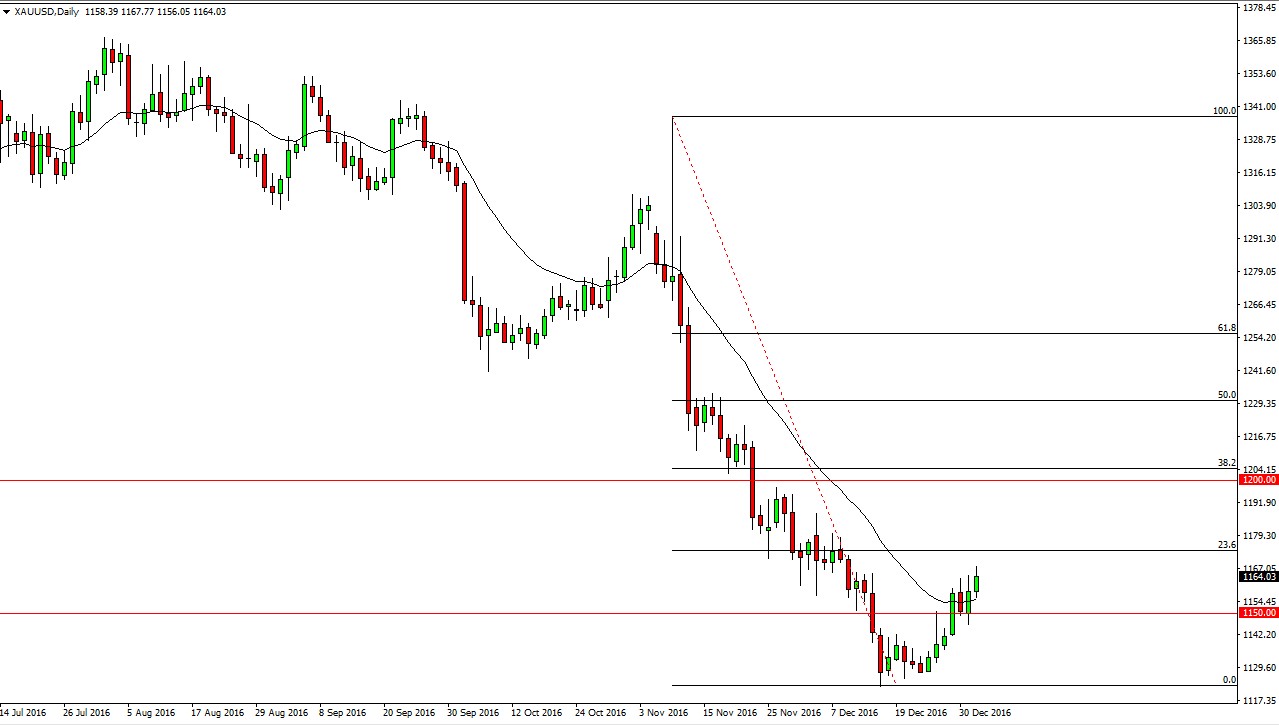Click the 24 Oct 2016 date label
This screenshot has width=1279, height=725.
600,713
